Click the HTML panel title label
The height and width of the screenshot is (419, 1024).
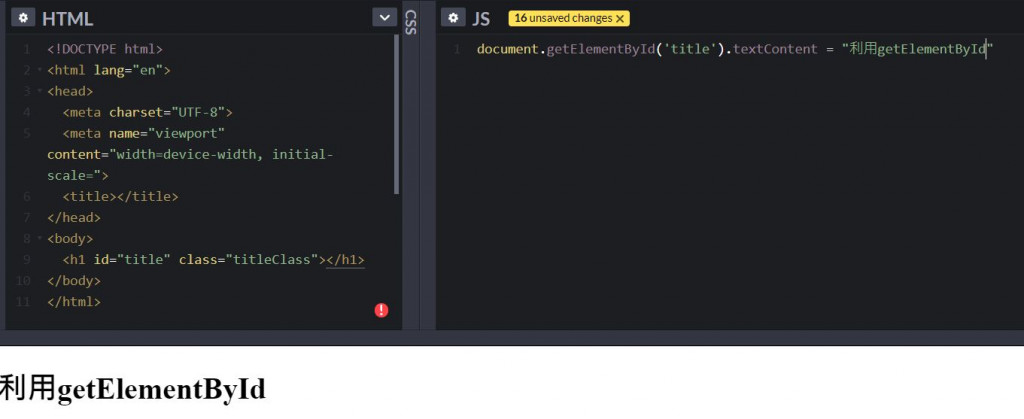67,19
